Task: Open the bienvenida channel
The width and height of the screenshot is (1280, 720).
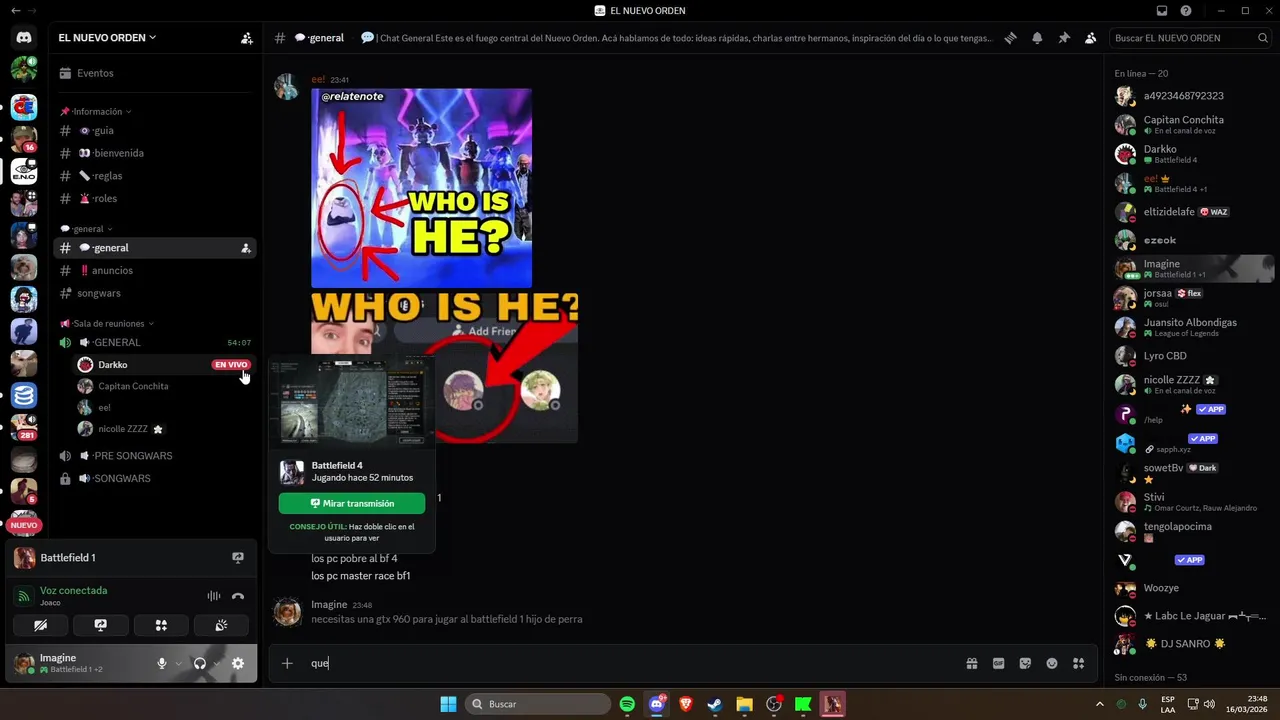Action: 155,153
